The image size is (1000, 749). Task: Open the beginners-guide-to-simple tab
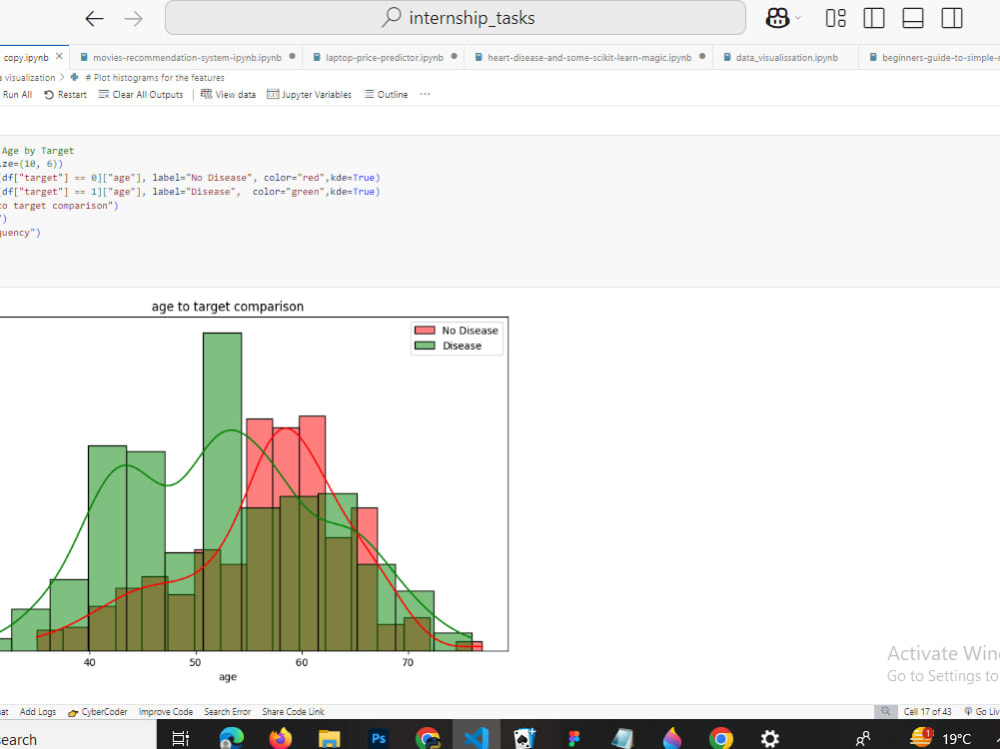[x=932, y=57]
